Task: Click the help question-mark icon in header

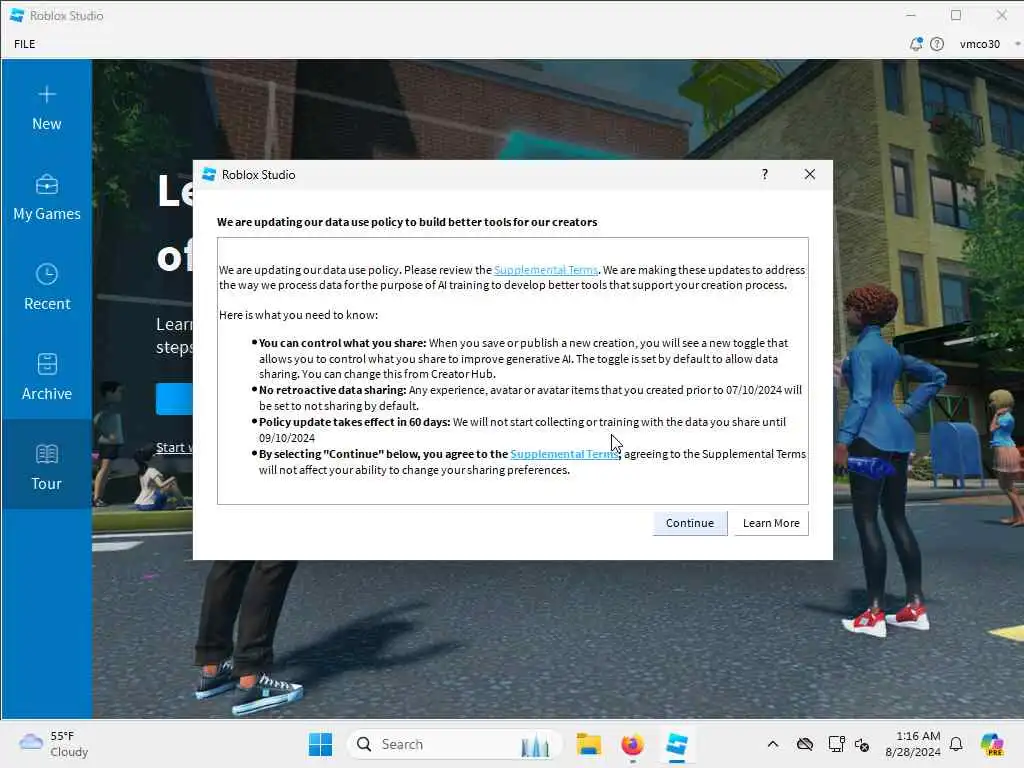Action: pos(936,44)
